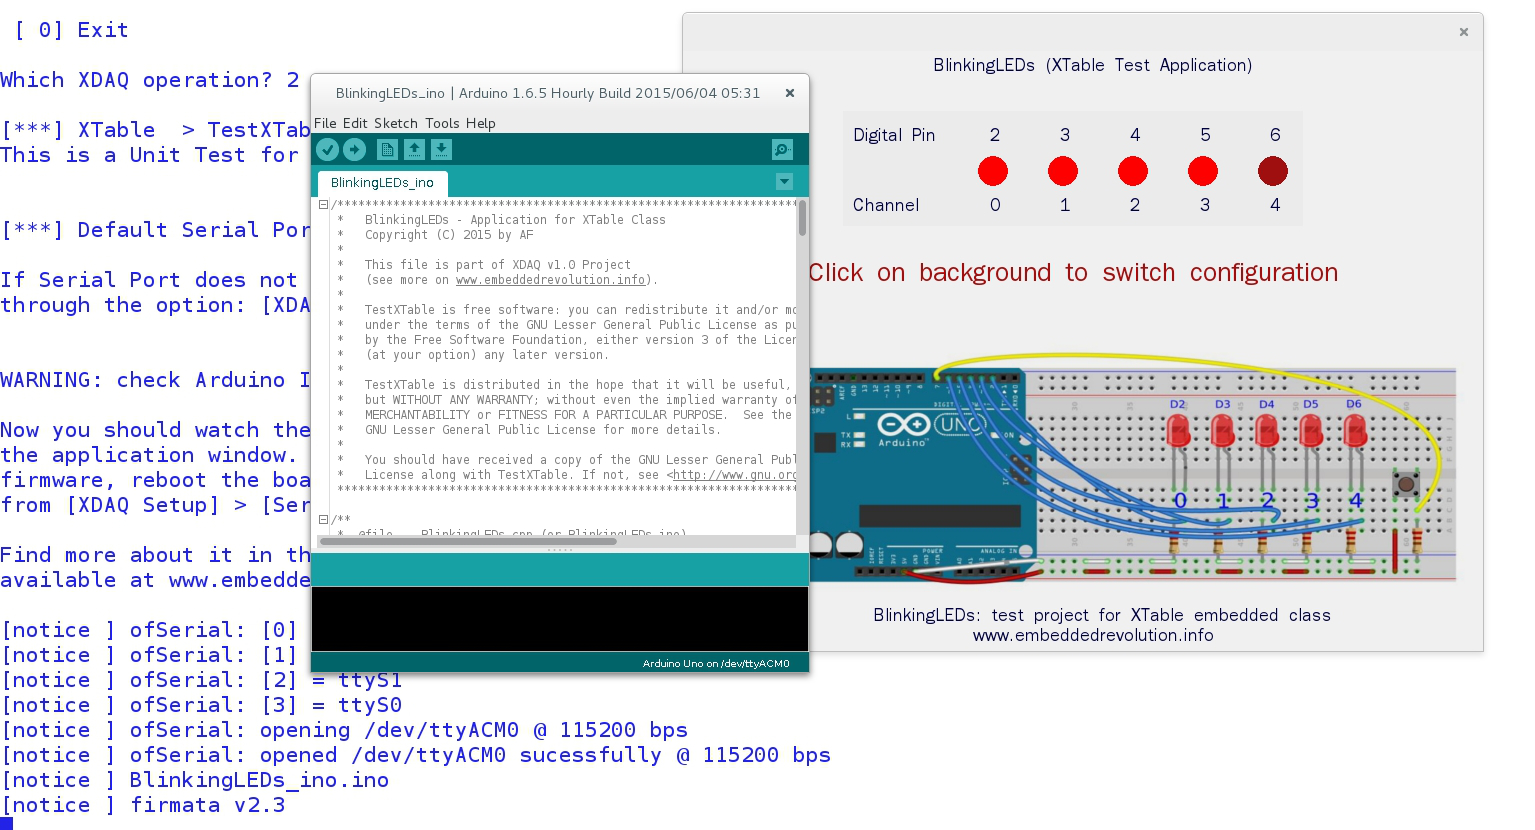Screen dimensions: 1535x830
Task: Click the red LED D3 on the breadboard
Action: point(1223,430)
